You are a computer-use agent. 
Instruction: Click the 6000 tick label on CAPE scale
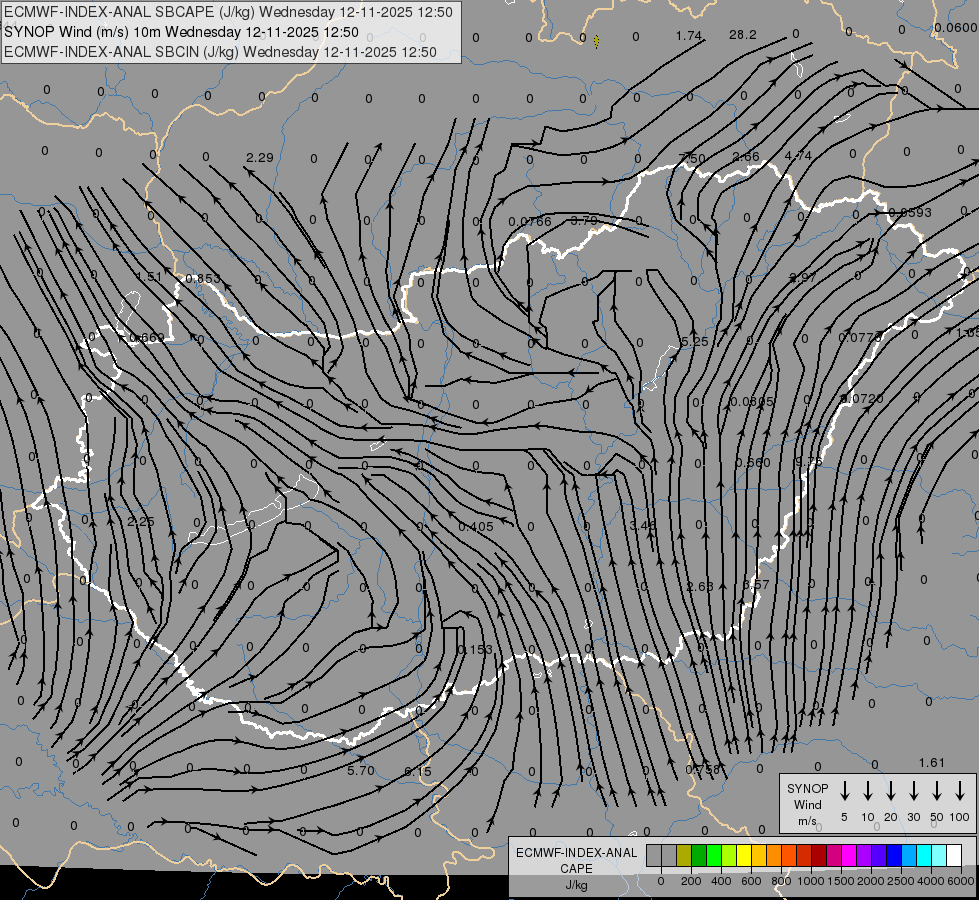pos(960,881)
